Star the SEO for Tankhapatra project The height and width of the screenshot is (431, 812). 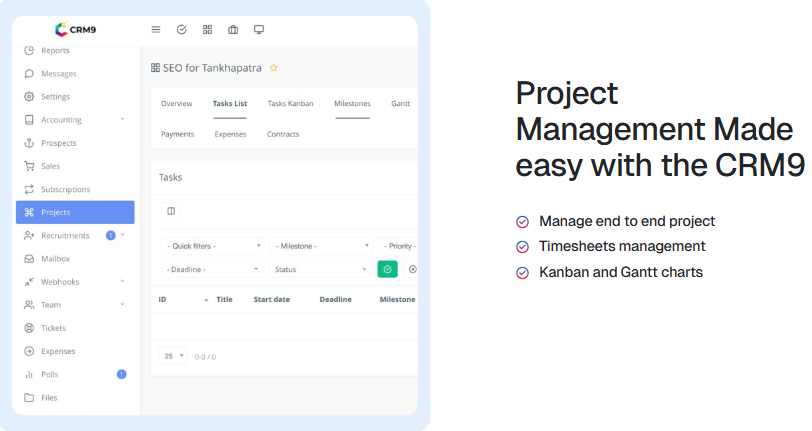pos(274,68)
